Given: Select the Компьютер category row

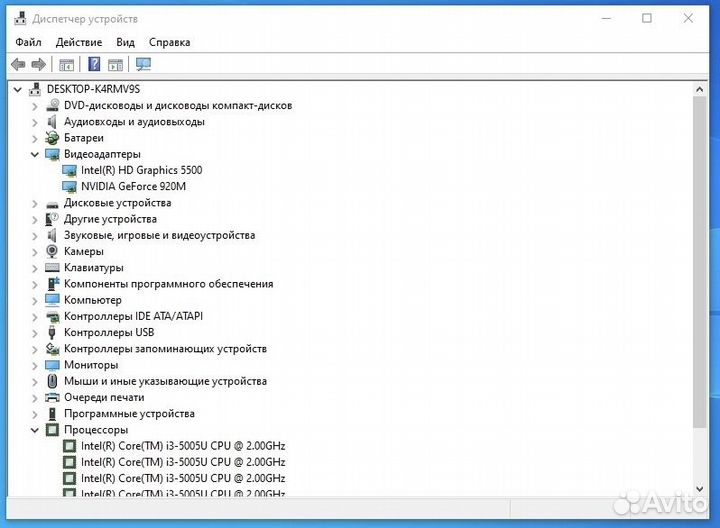Looking at the screenshot, I should click(93, 300).
